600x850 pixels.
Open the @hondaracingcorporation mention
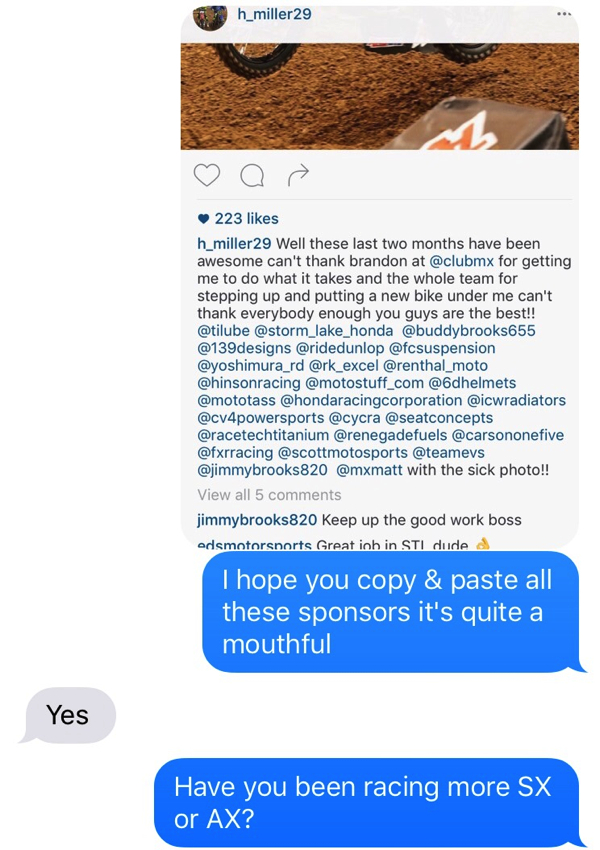tap(371, 401)
